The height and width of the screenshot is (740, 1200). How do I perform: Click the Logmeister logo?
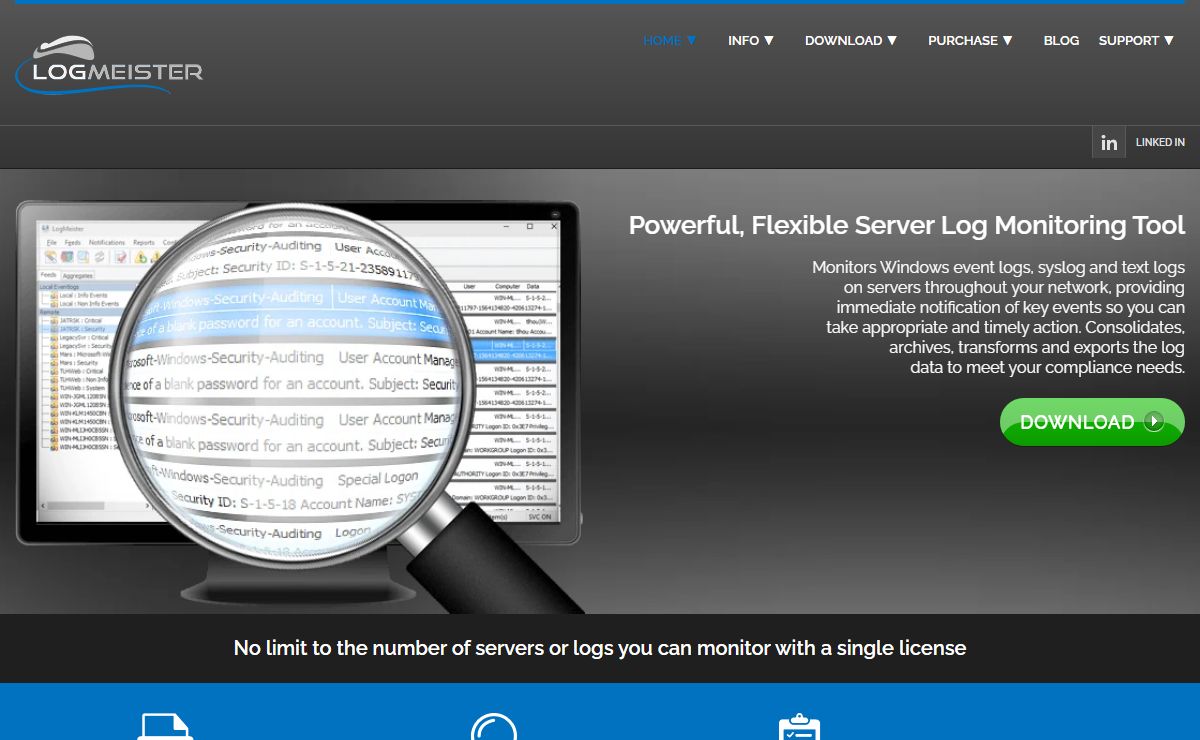tap(109, 65)
